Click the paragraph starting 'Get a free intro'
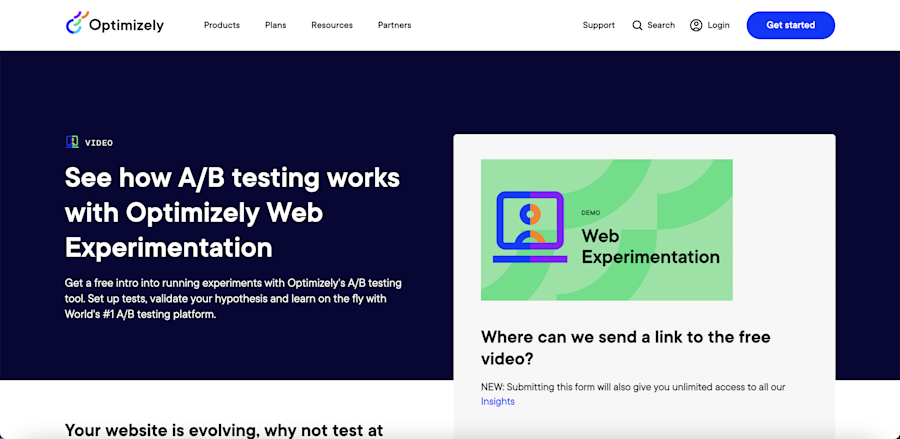900x439 pixels. (x=233, y=299)
